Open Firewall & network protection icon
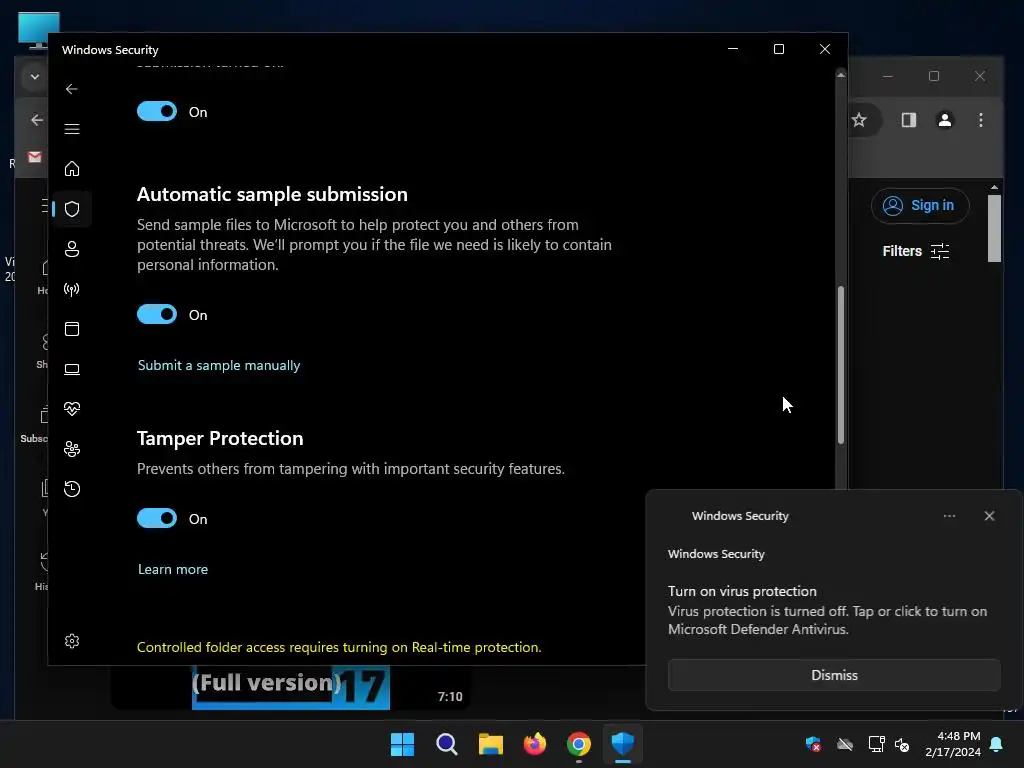Screen dimensions: 1024x768 coord(72,289)
